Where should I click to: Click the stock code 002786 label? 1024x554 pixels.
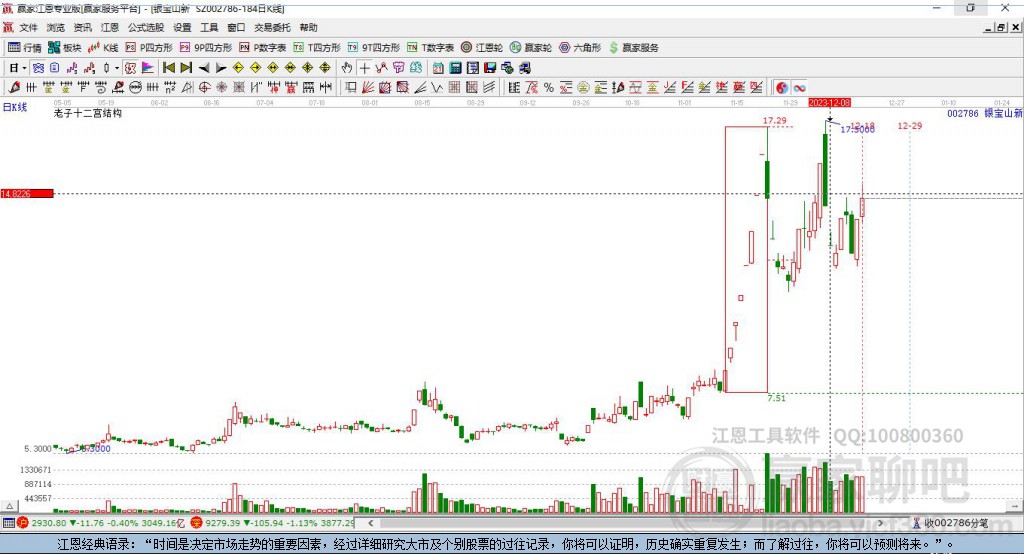pos(963,113)
